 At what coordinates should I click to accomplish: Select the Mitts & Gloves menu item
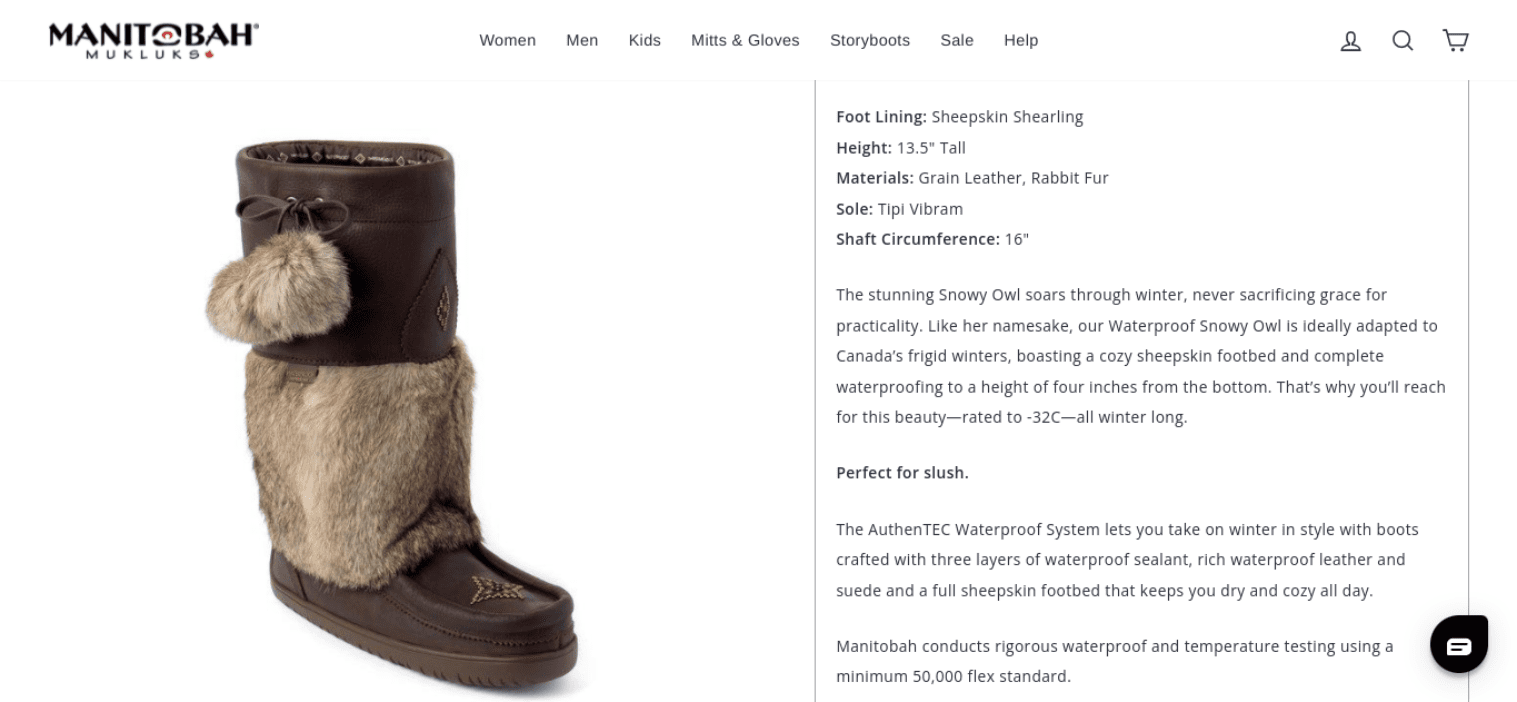coord(744,40)
